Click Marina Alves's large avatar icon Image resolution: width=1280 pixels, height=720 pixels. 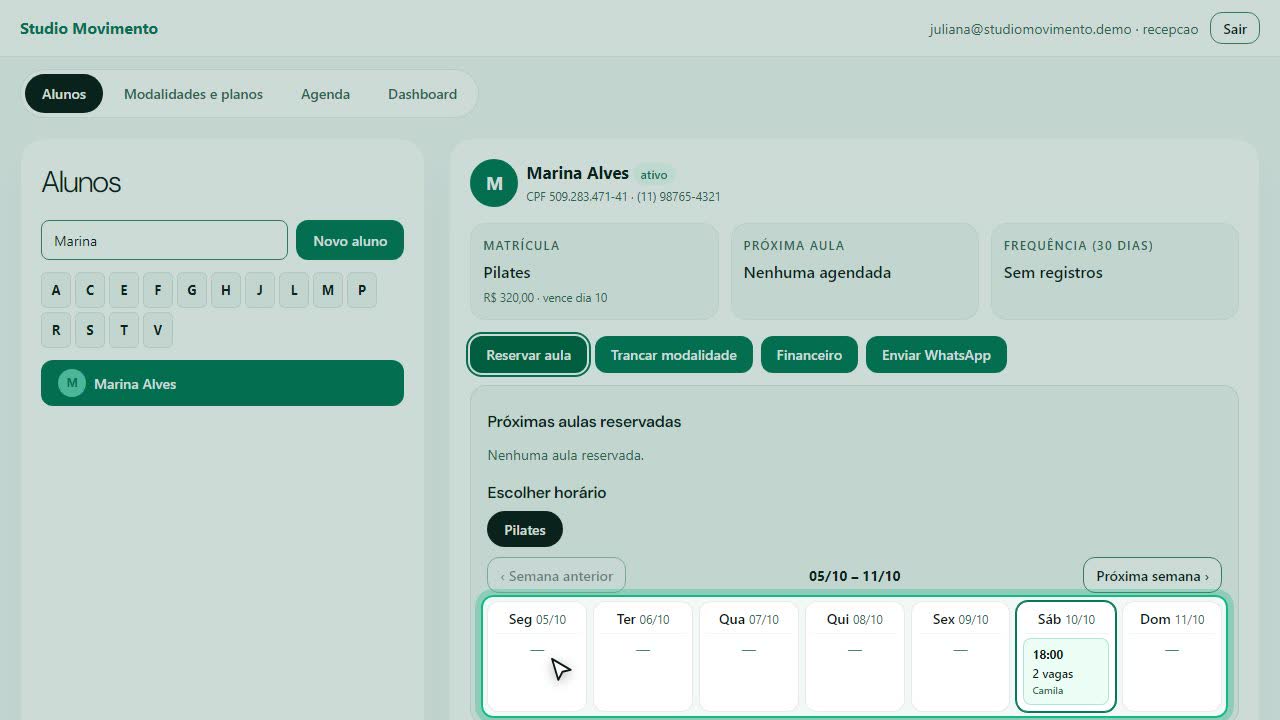(x=494, y=183)
